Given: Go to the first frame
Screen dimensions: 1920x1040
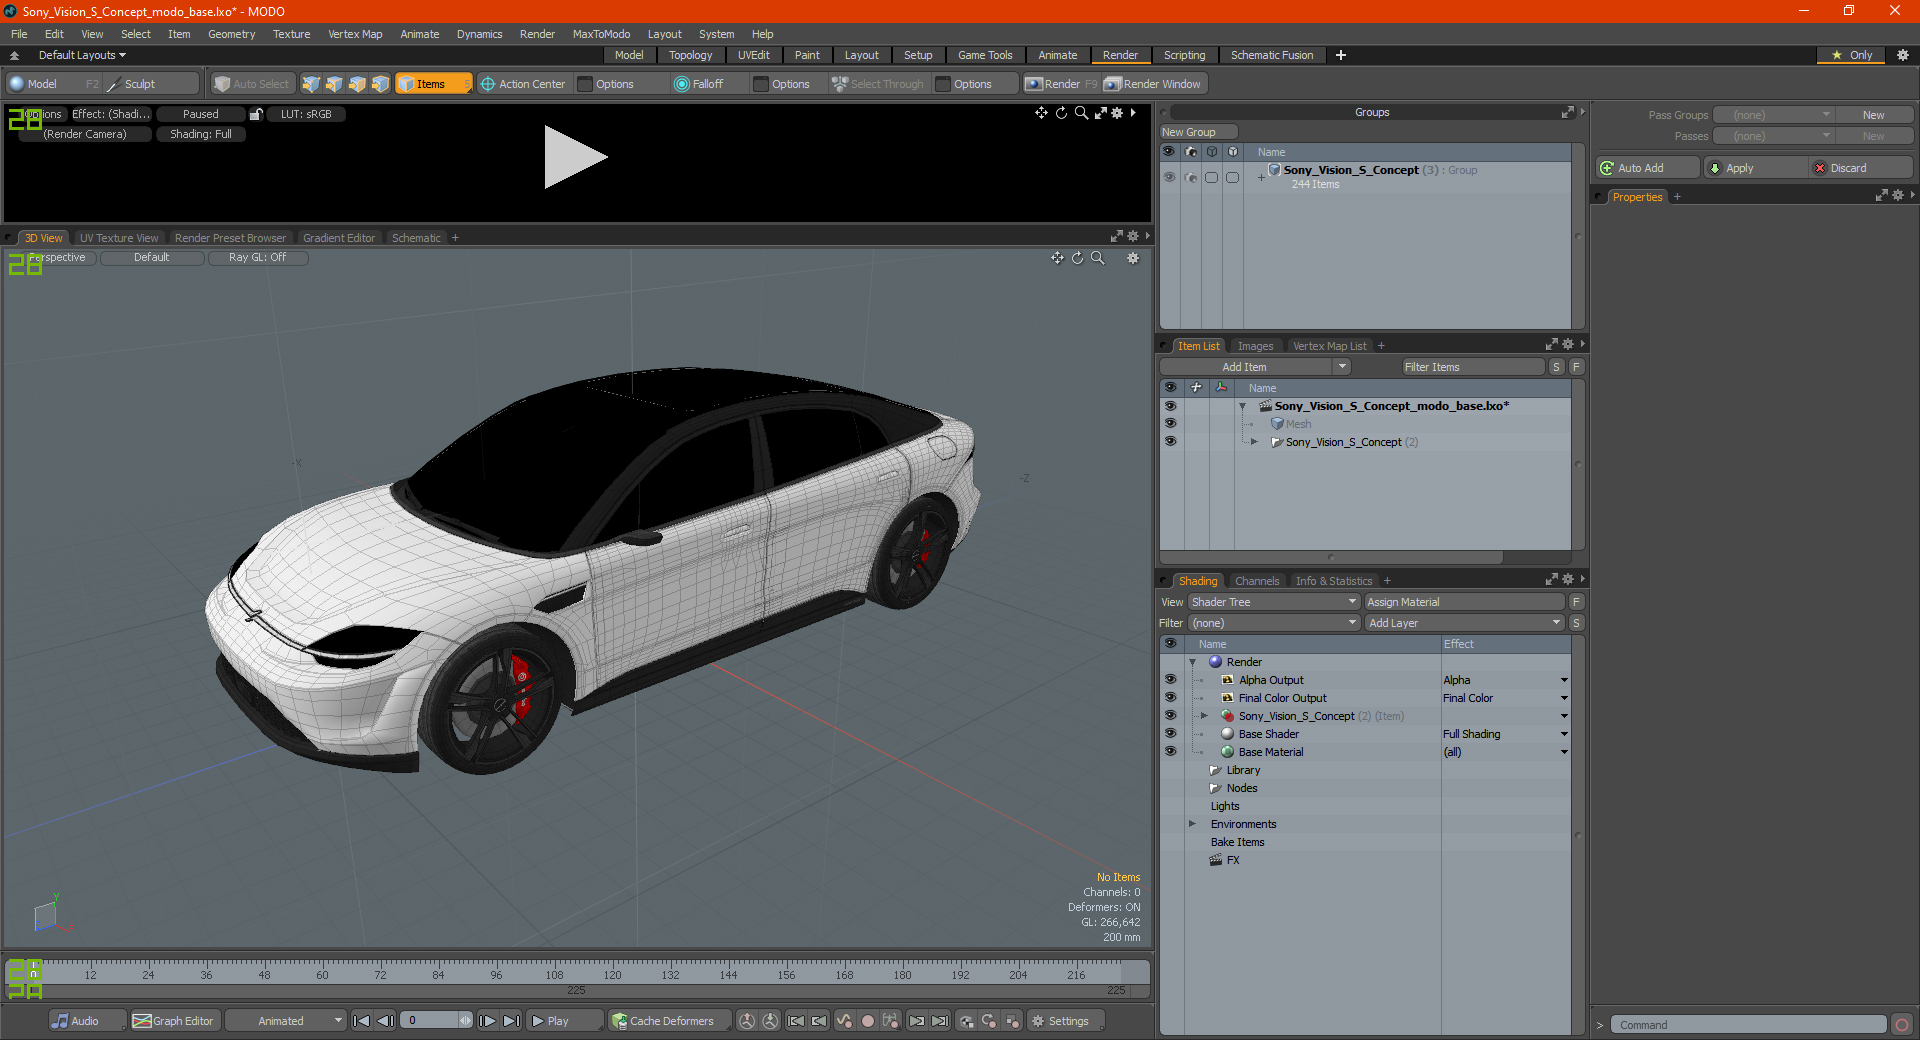Looking at the screenshot, I should [x=362, y=1021].
